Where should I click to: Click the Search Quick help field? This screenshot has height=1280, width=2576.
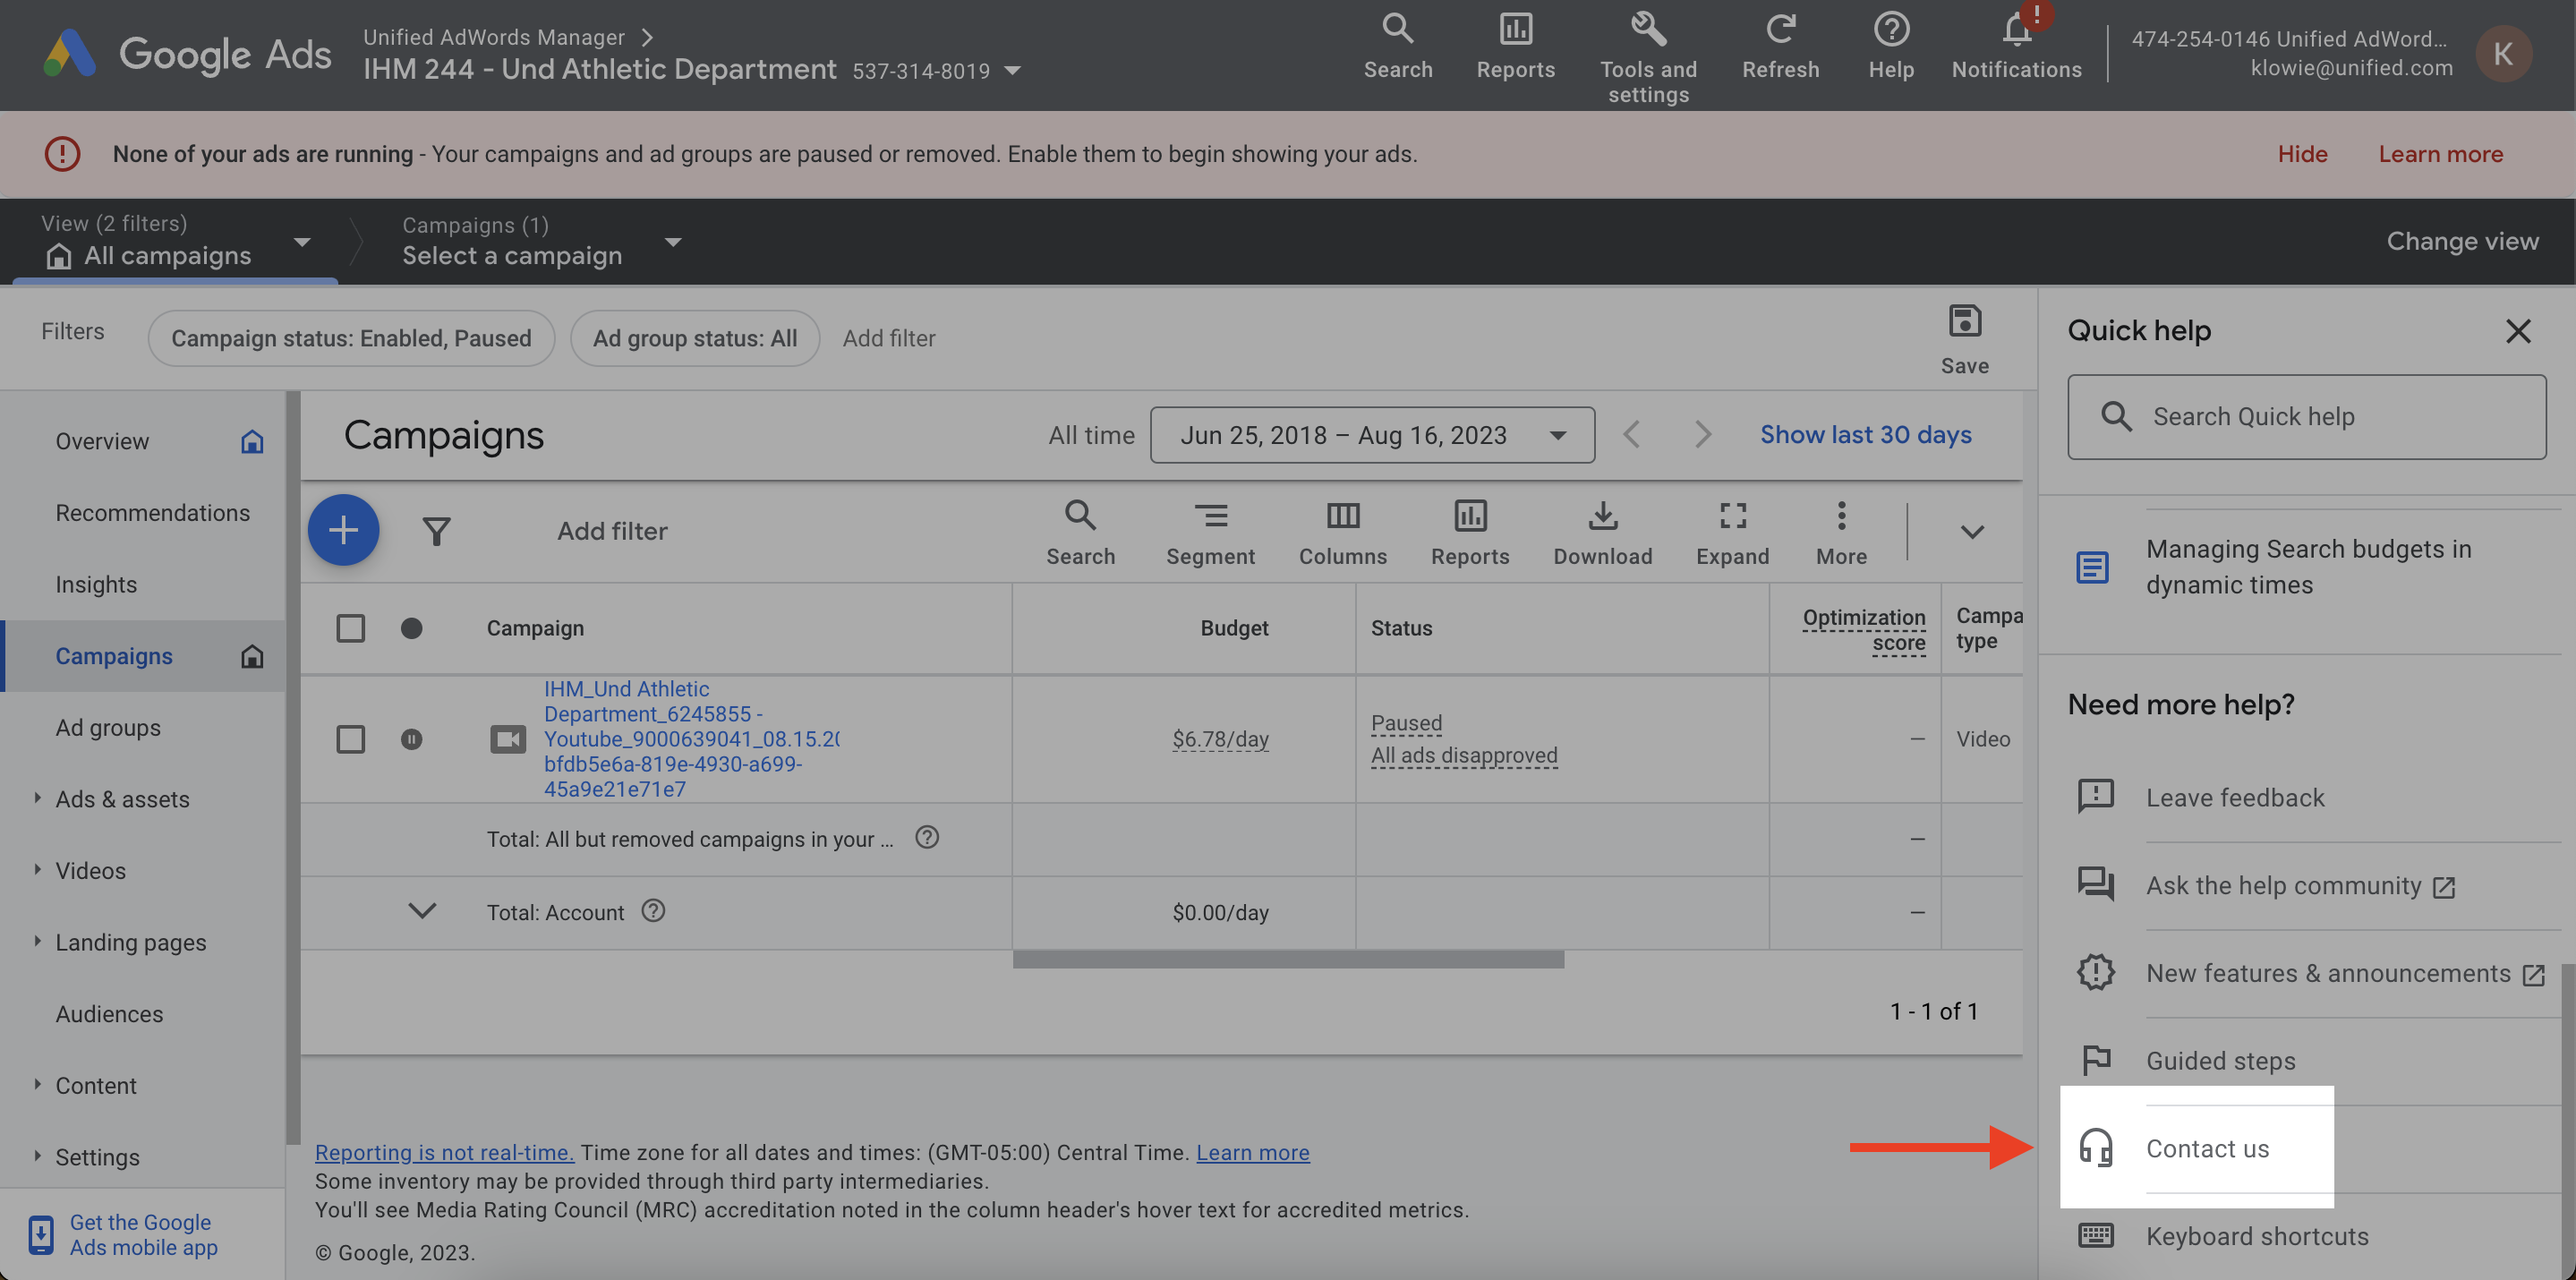pyautogui.click(x=2306, y=417)
